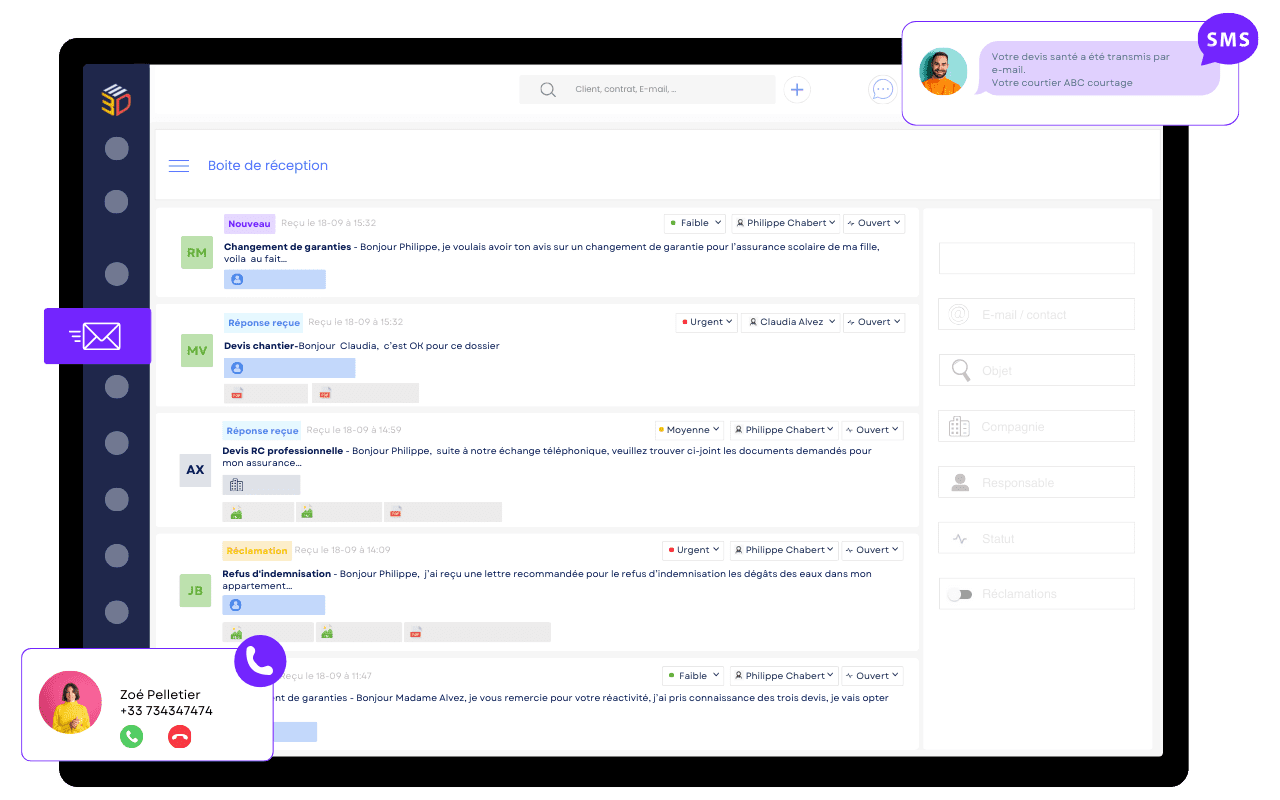Open the Ouvert dropdown on Devis RC professionnelle
The height and width of the screenshot is (800, 1280).
point(872,430)
